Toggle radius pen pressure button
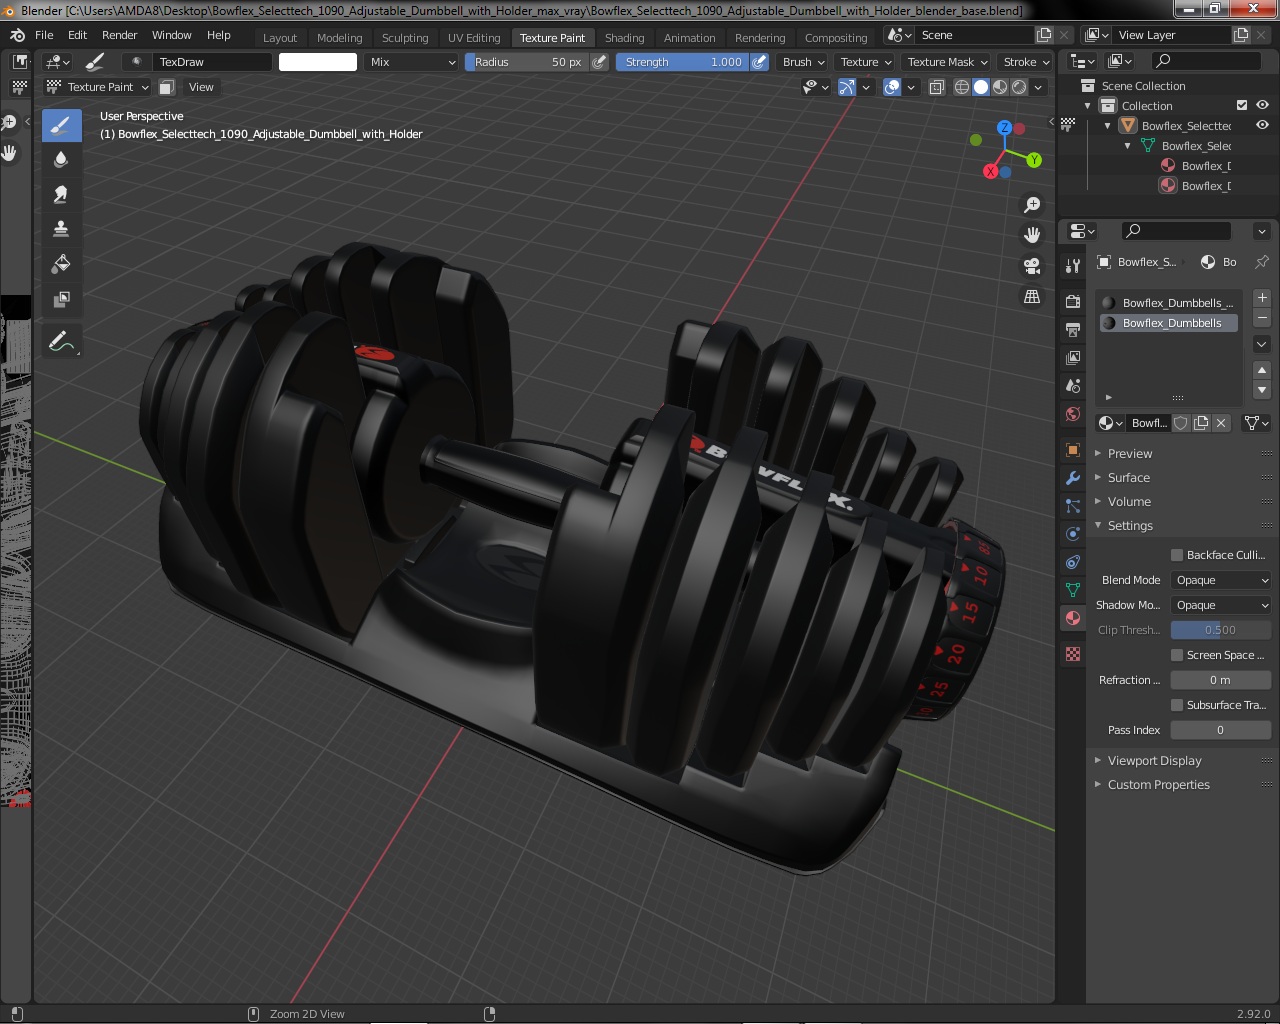Image resolution: width=1280 pixels, height=1024 pixels. (x=599, y=62)
